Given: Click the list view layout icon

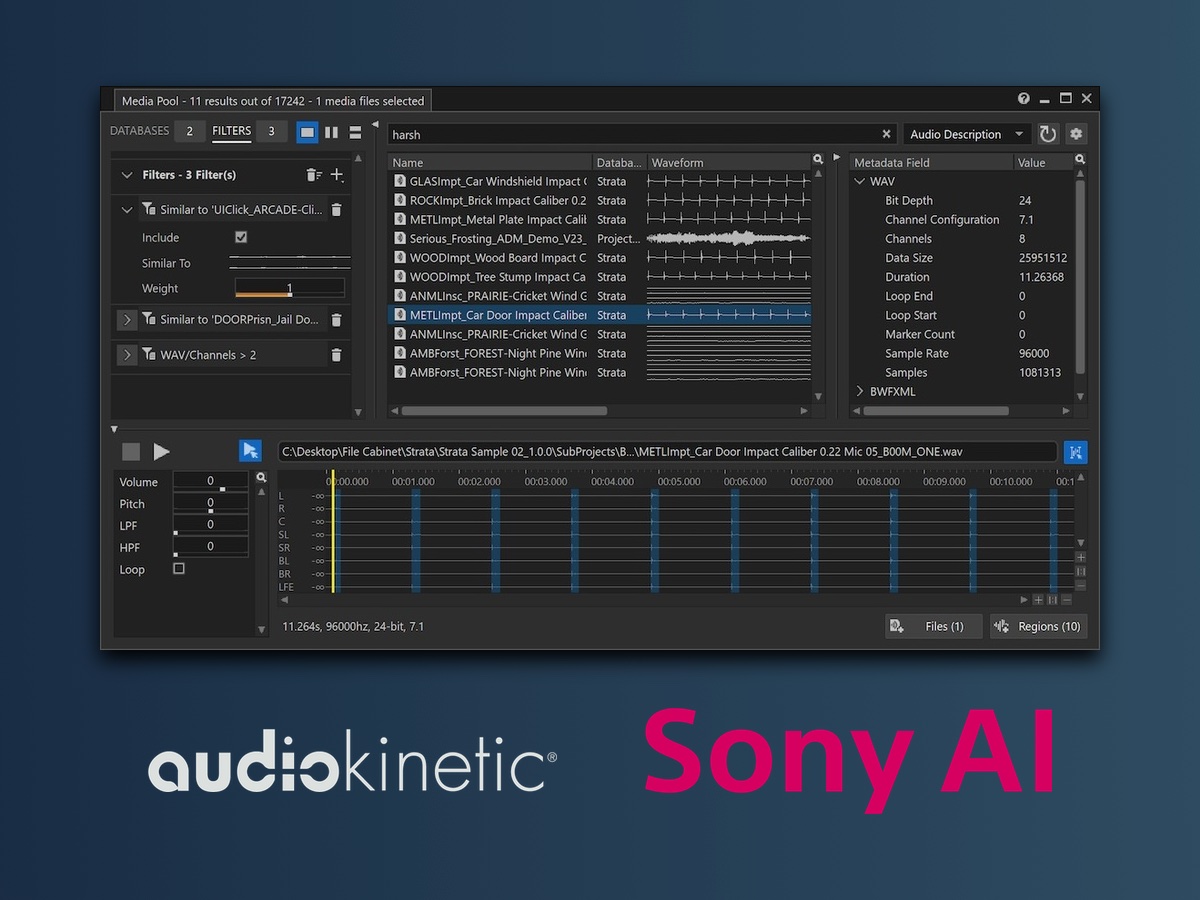Looking at the screenshot, I should 354,131.
